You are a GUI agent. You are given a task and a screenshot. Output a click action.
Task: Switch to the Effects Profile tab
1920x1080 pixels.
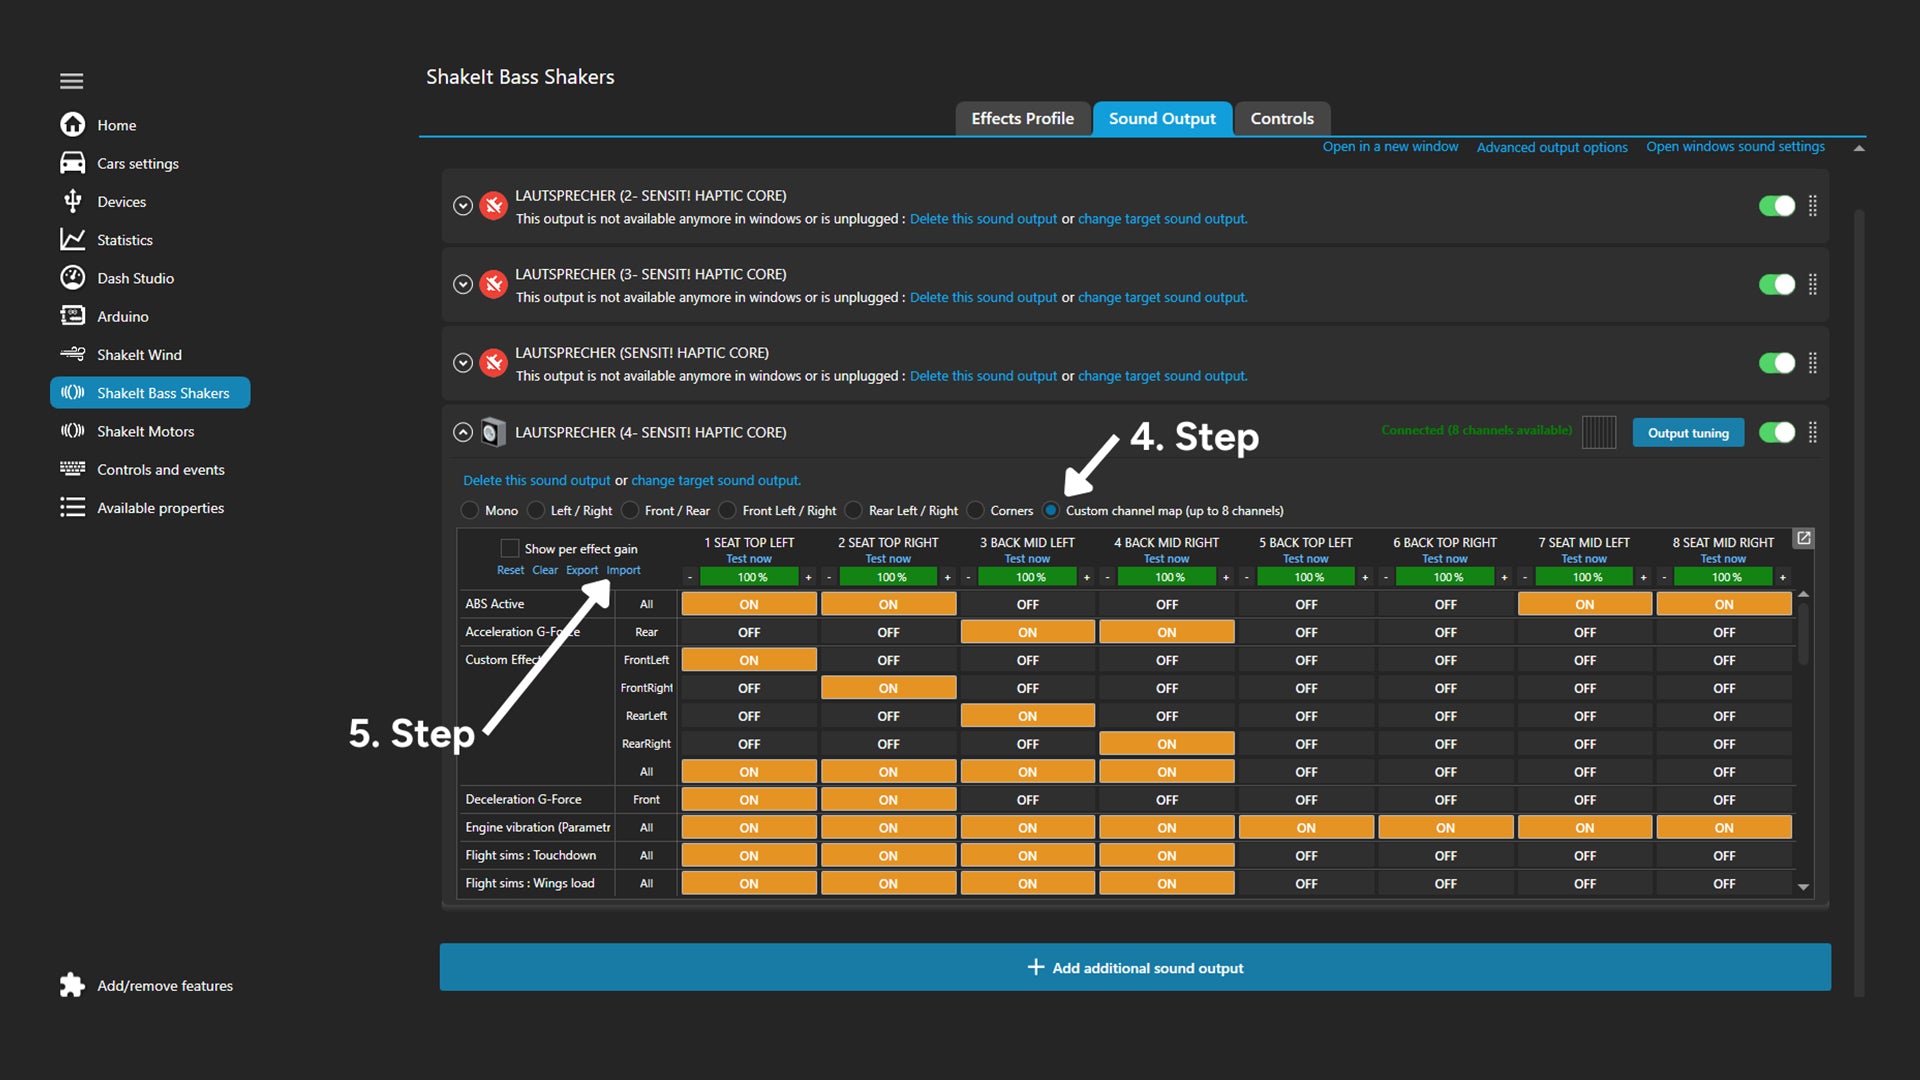[x=1022, y=118]
